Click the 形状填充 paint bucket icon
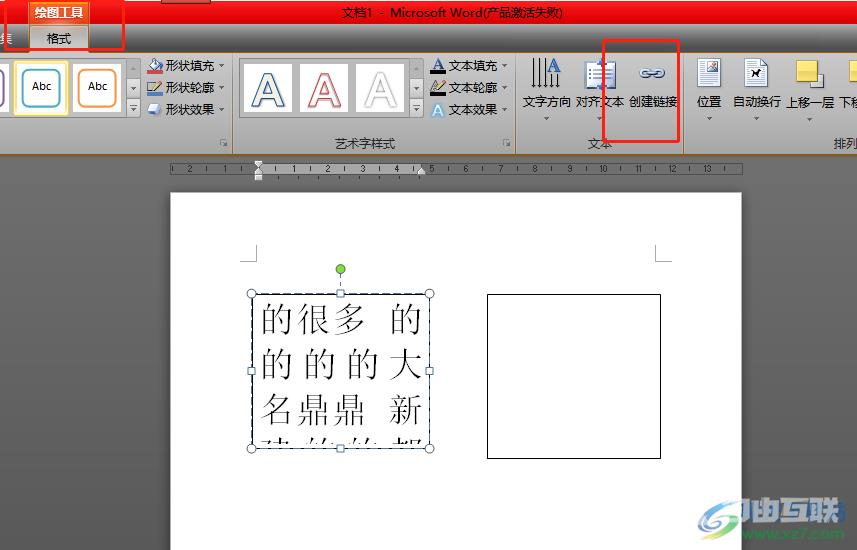This screenshot has height=550, width=857. tap(155, 66)
